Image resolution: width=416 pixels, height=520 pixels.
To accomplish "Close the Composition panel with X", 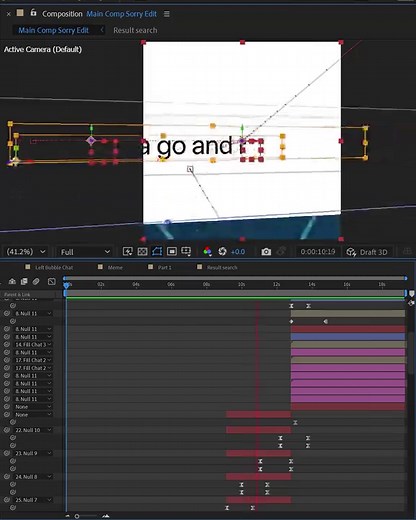I will click(x=9, y=14).
